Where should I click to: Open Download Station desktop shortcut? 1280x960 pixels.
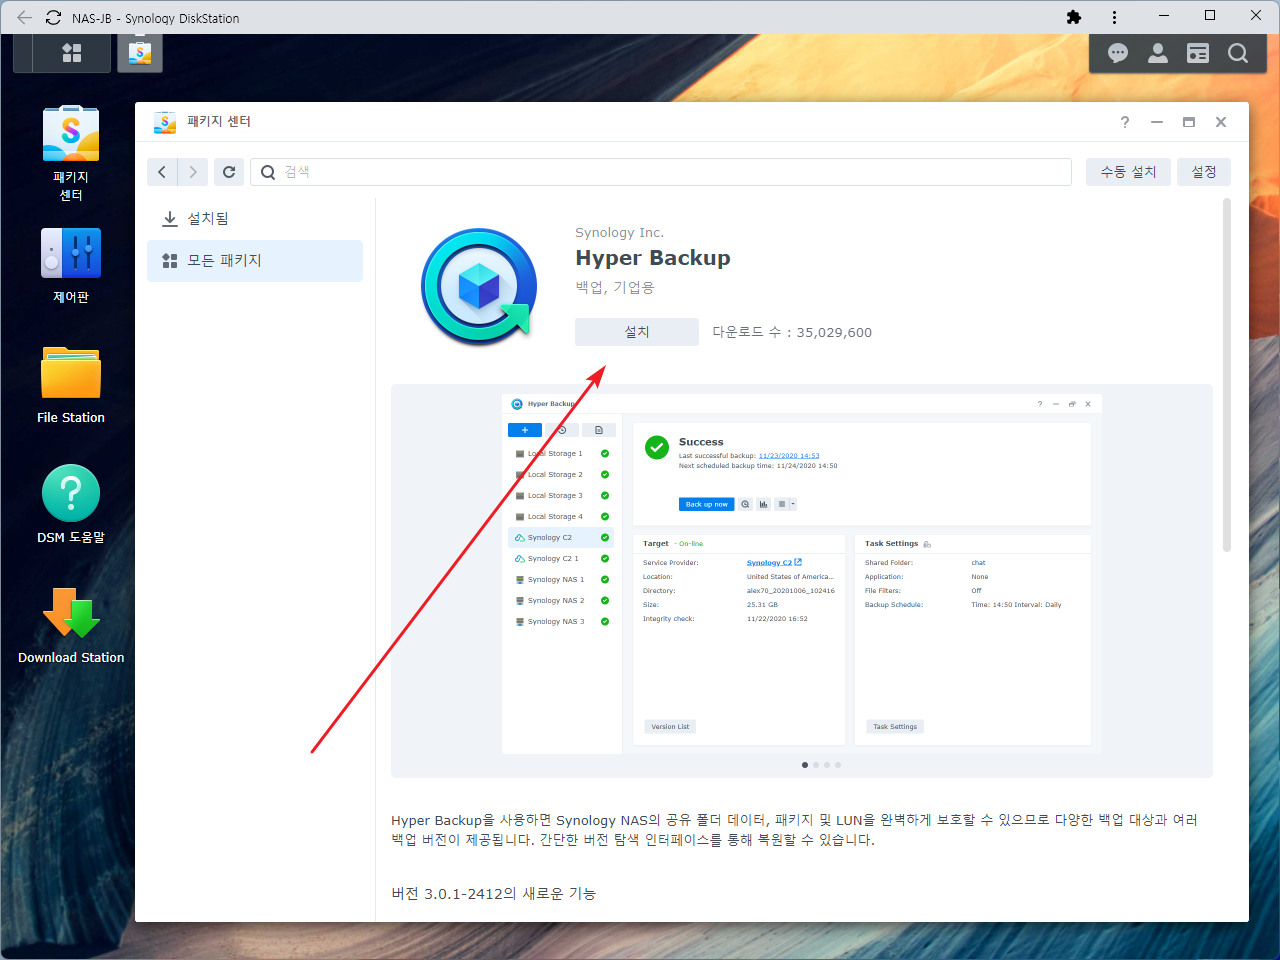click(71, 626)
